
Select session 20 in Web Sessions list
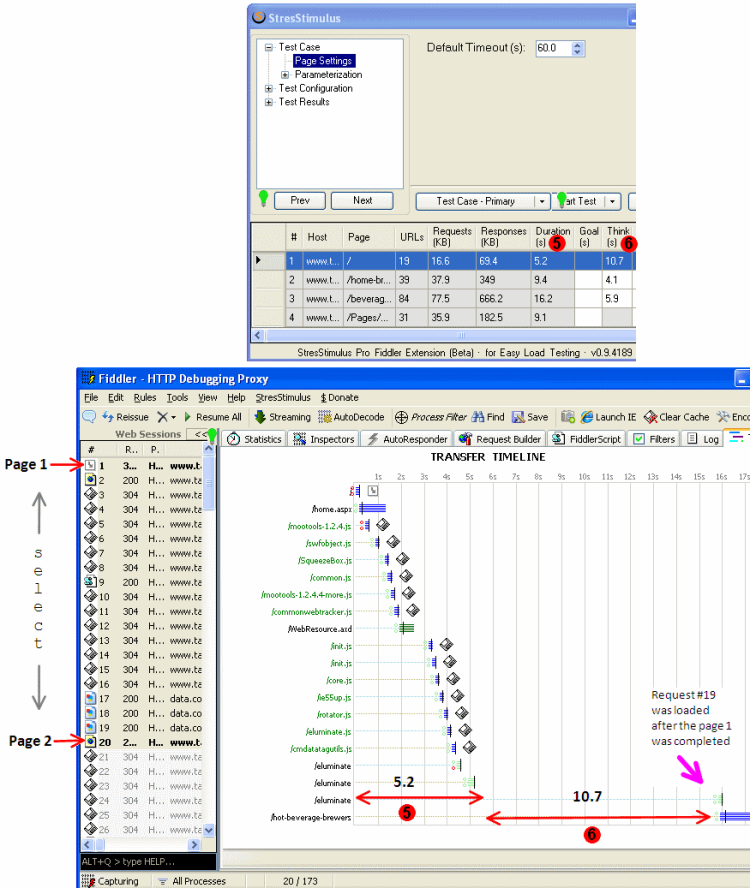[x=142, y=742]
